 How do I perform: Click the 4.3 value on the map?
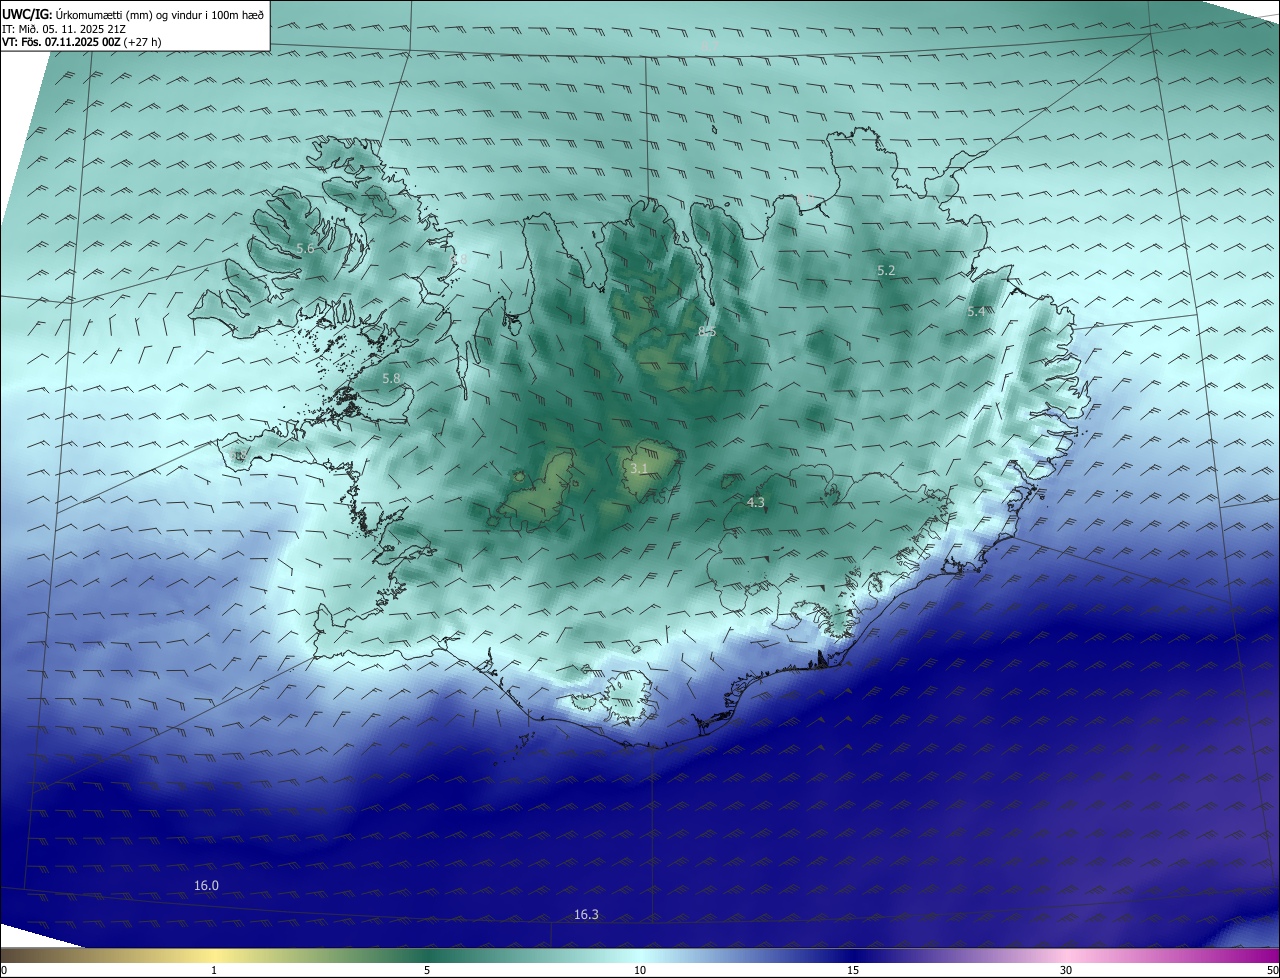coord(756,503)
